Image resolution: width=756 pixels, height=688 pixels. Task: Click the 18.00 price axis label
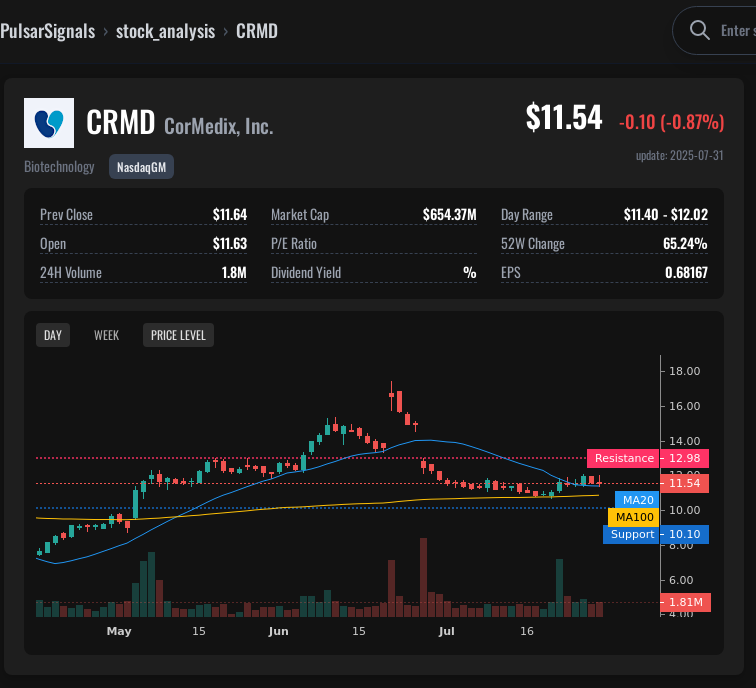point(684,371)
